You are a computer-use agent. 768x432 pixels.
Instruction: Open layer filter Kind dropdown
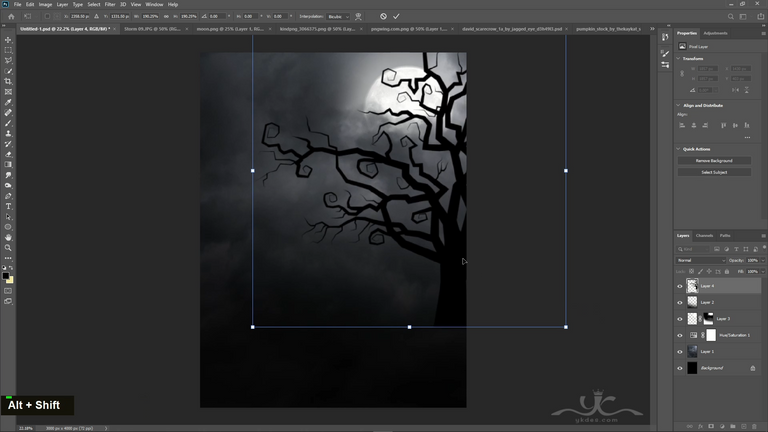[693, 249]
